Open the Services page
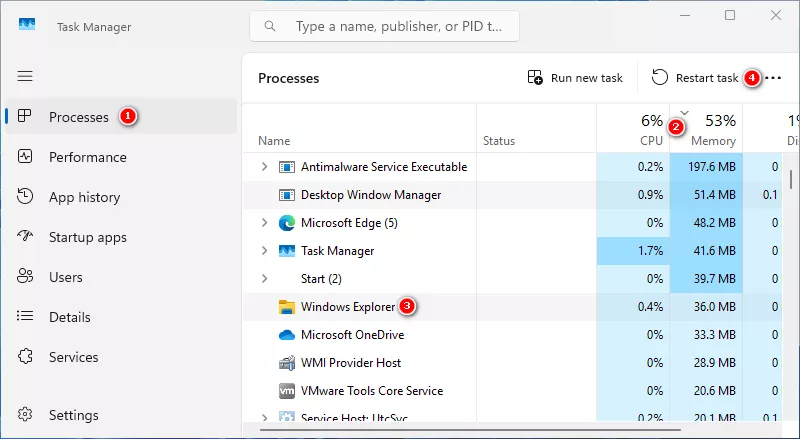800x439 pixels. 121,357
